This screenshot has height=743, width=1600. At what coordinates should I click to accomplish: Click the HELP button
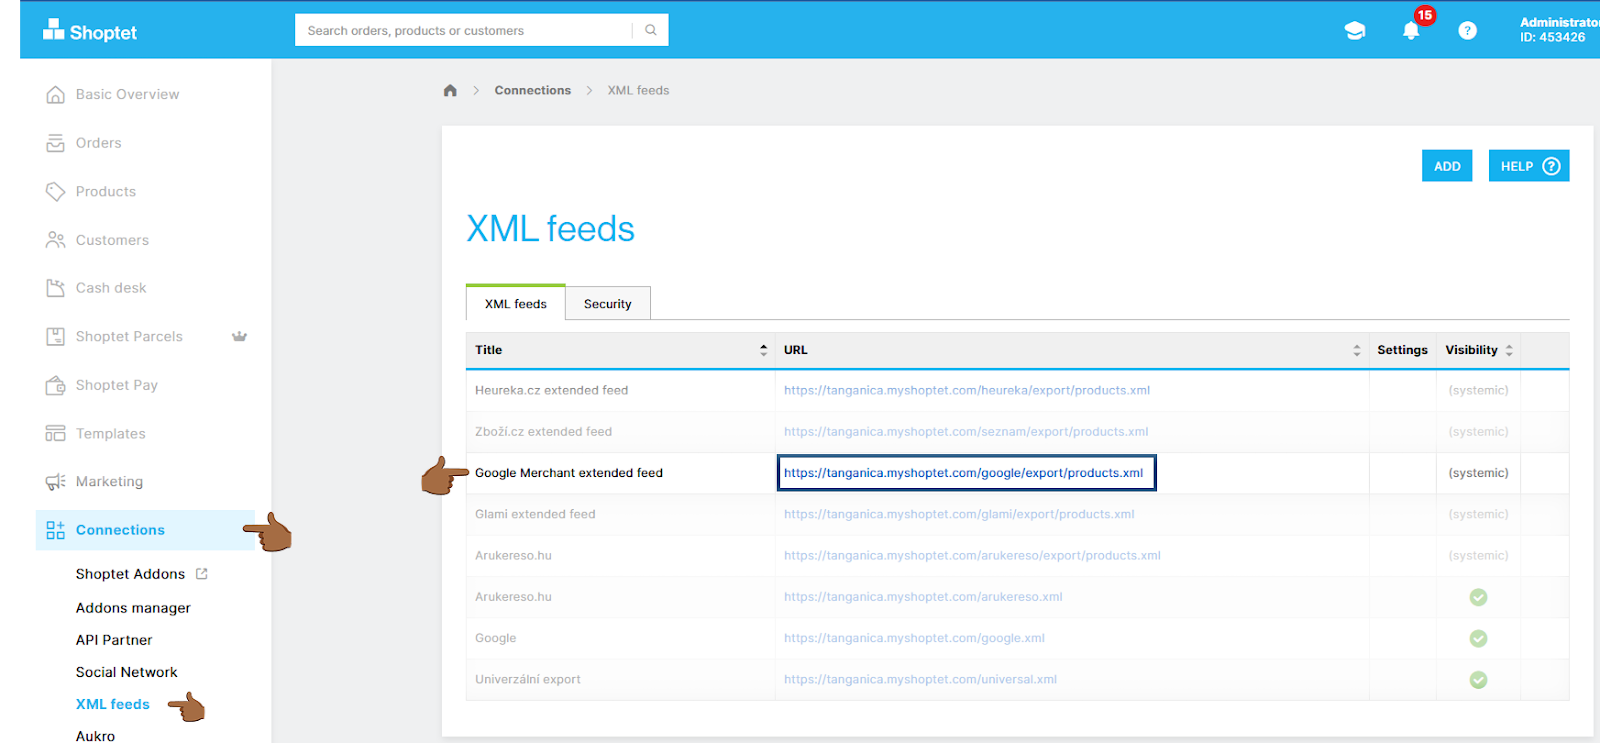coord(1529,166)
